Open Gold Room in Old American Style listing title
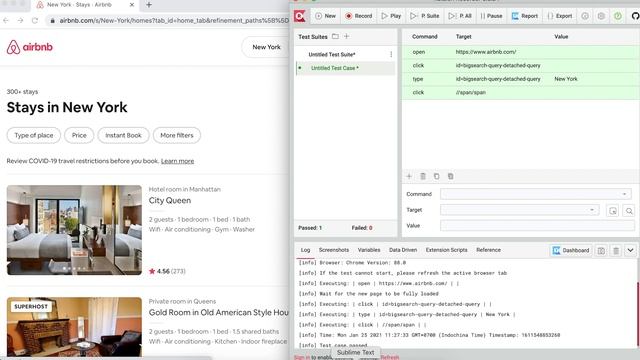The image size is (640, 360). point(218,312)
